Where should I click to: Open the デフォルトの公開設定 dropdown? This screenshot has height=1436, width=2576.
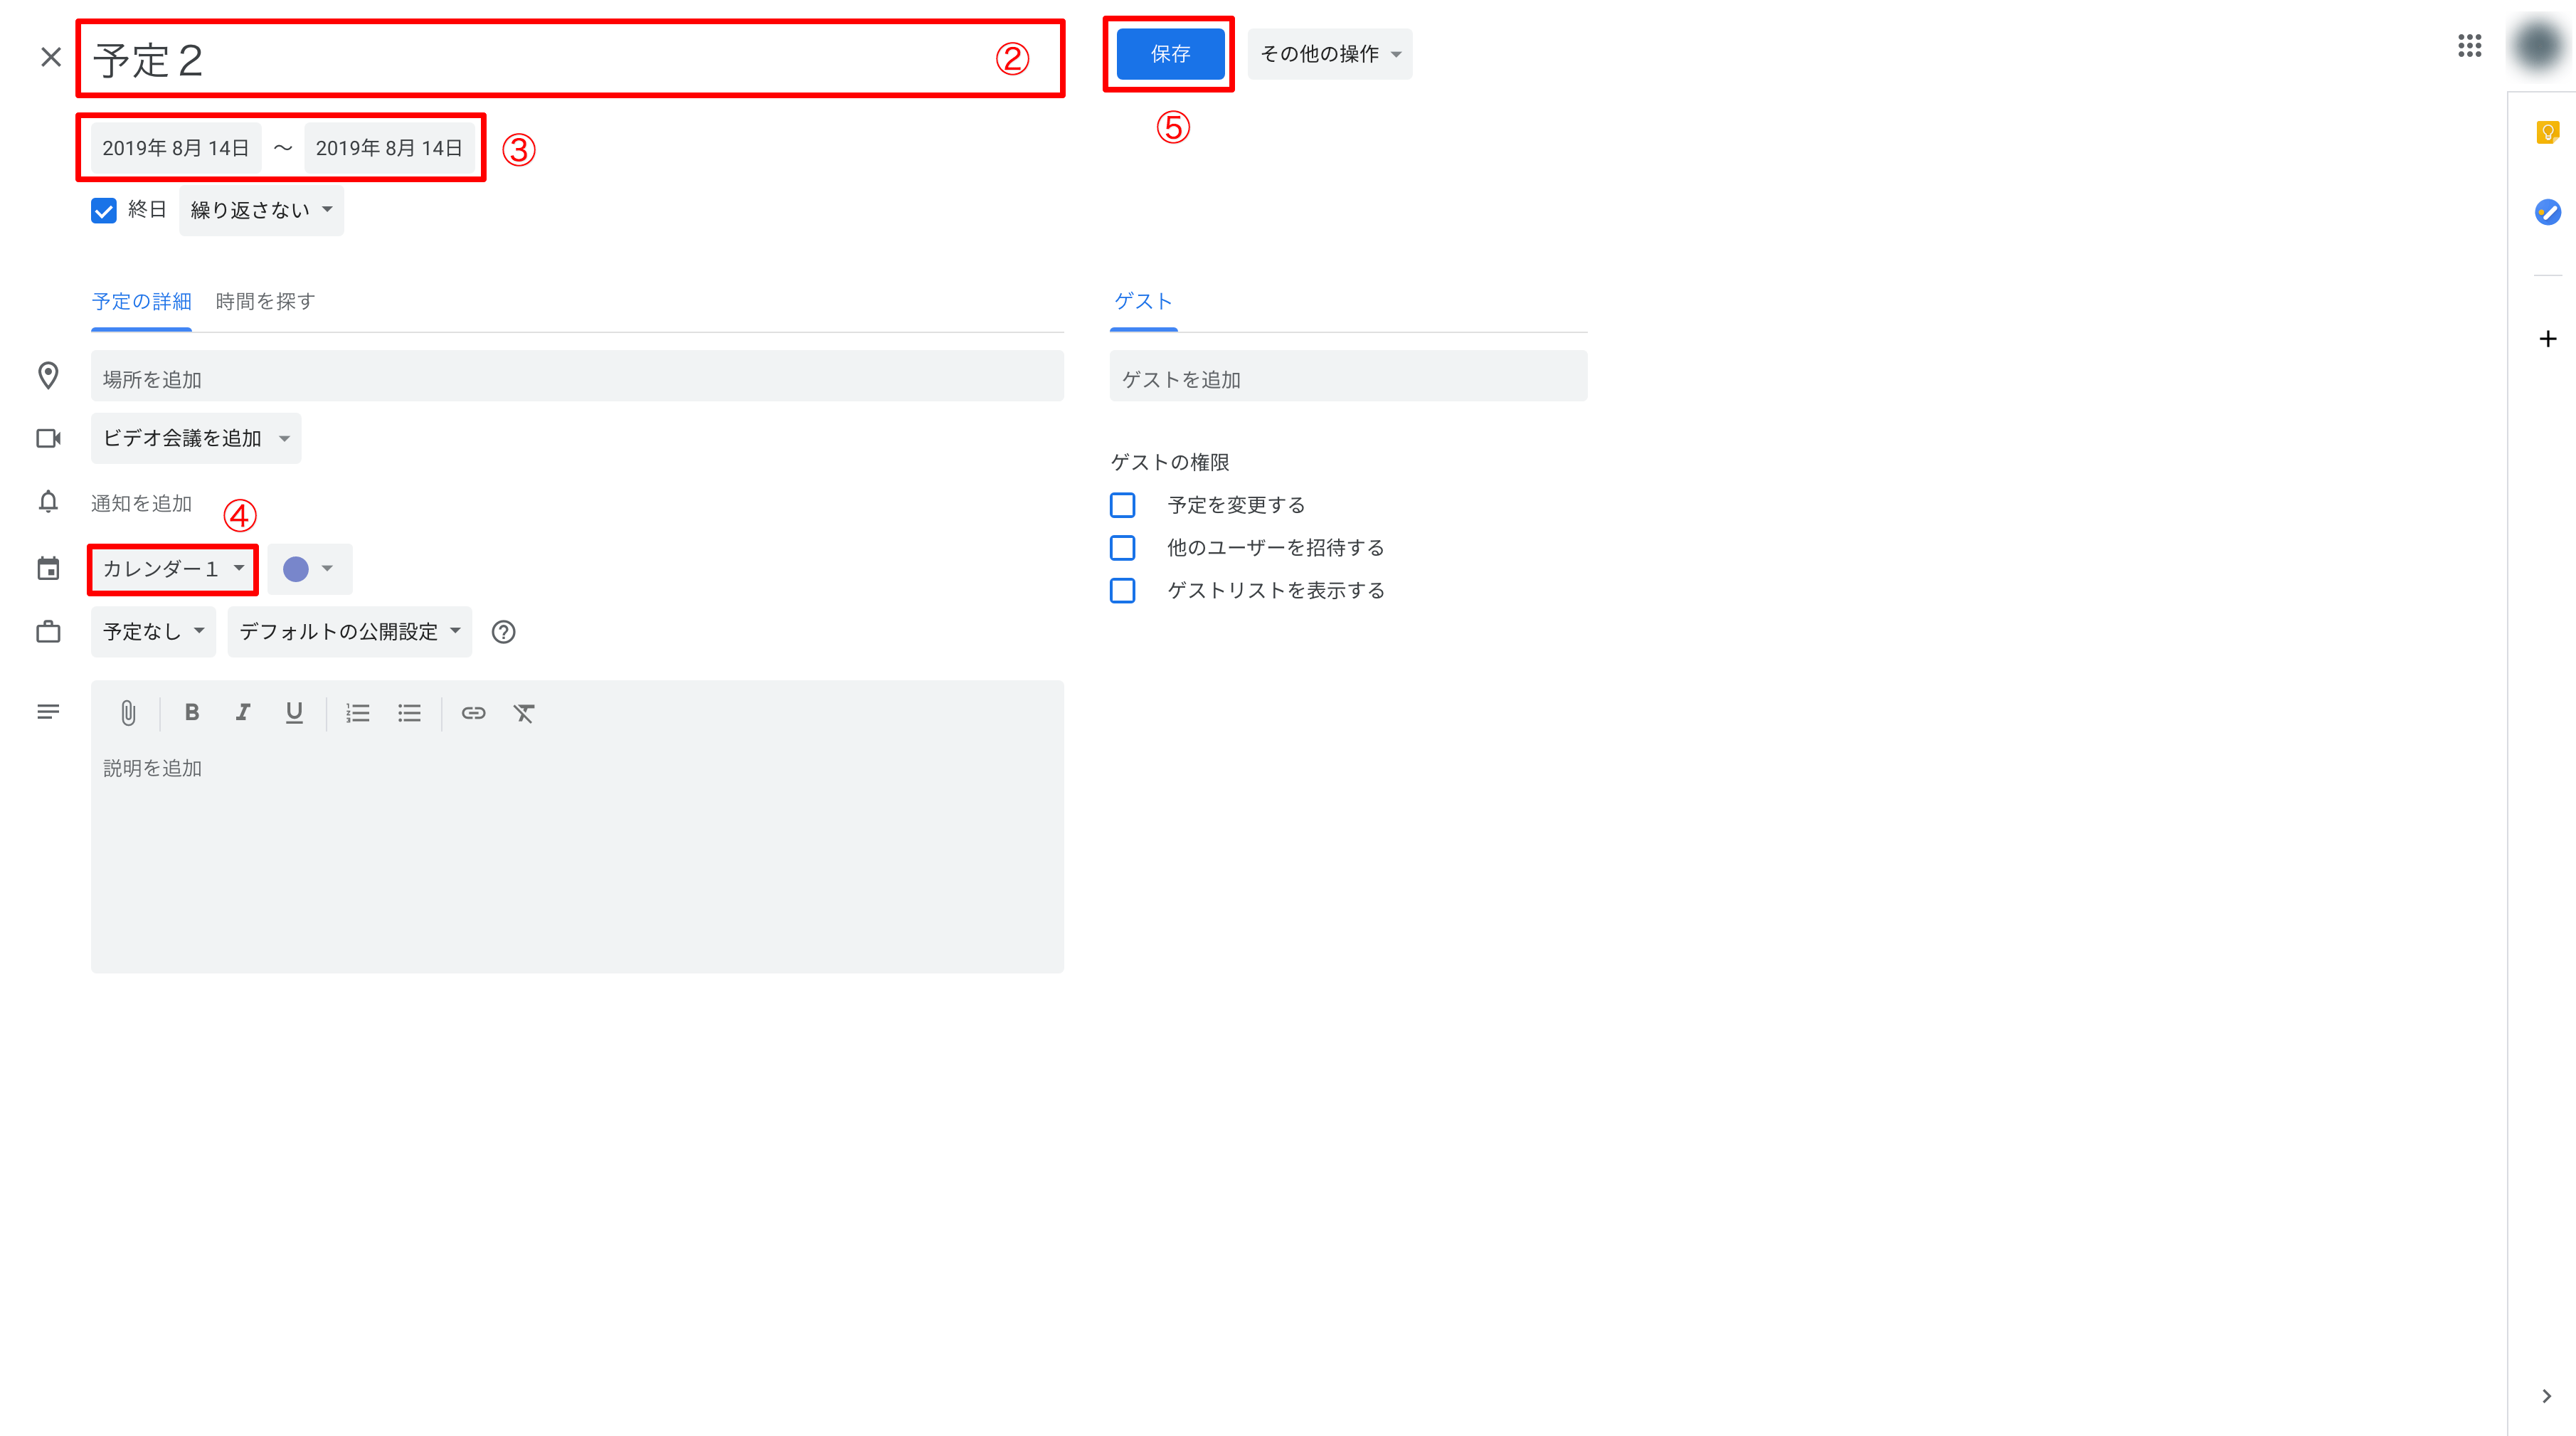349,632
